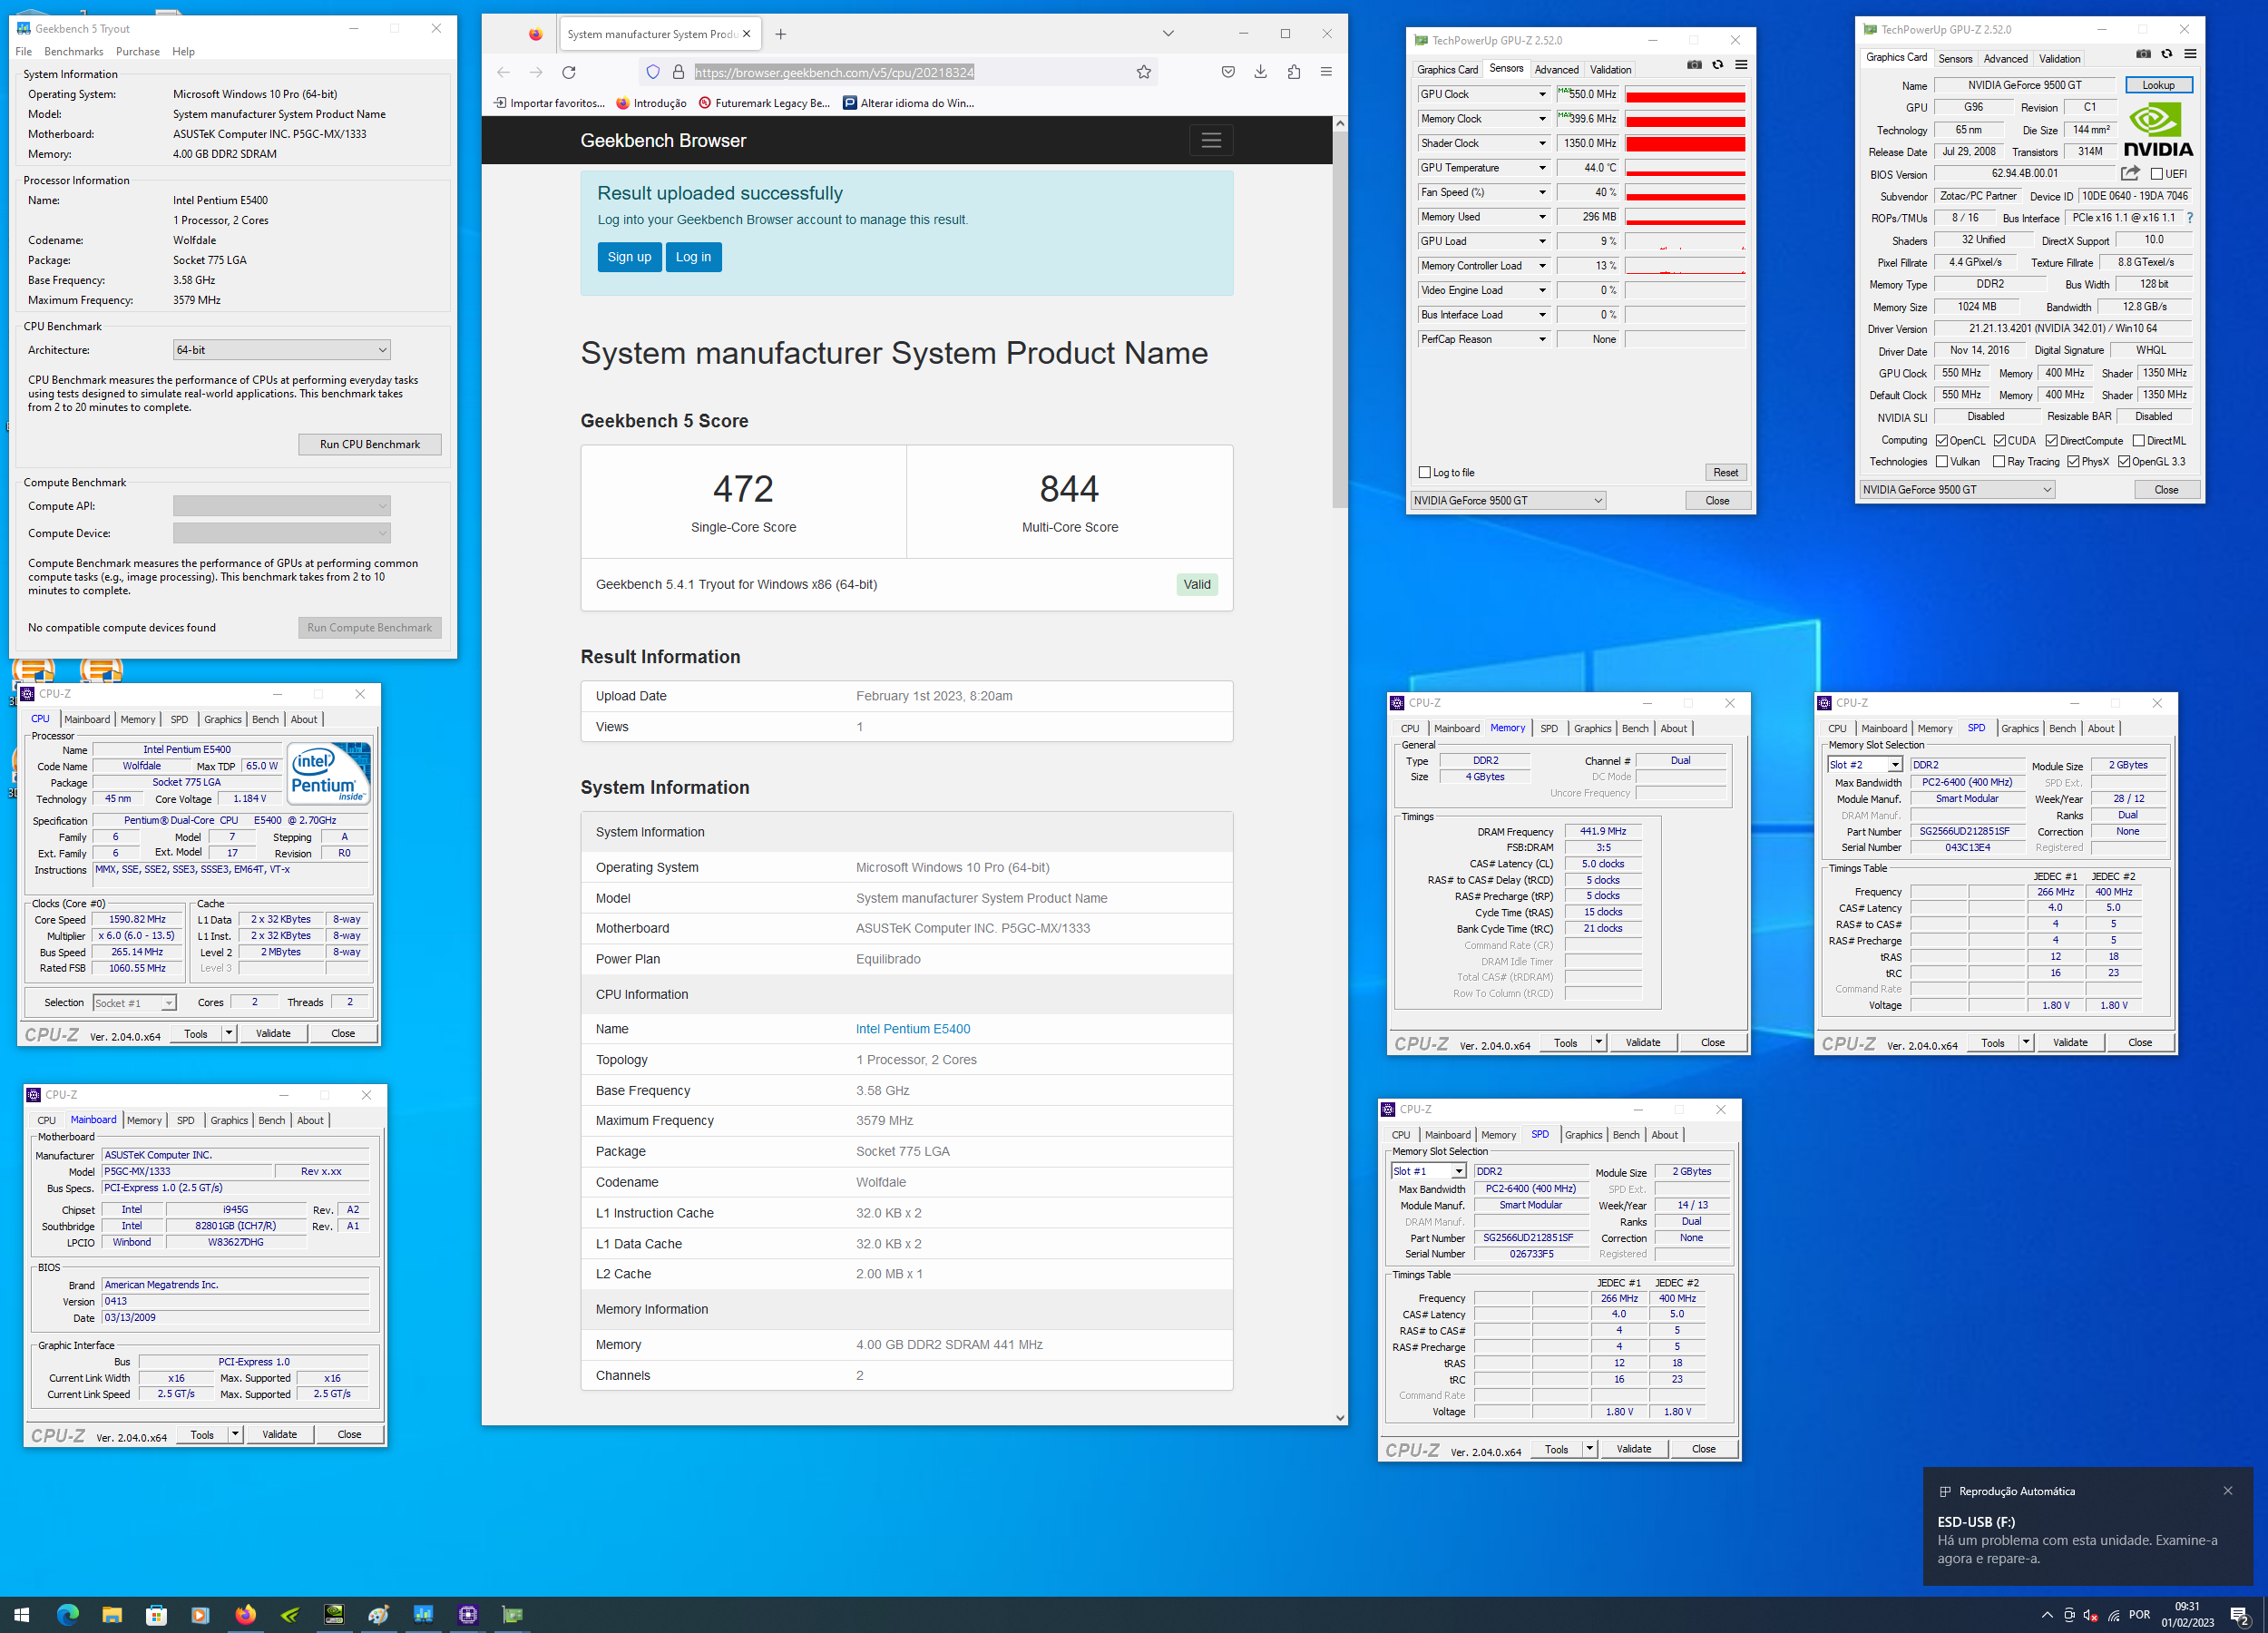Click the screenshot camera icon in GPU-Z Sensors window
The height and width of the screenshot is (1633, 2268).
coord(1694,65)
